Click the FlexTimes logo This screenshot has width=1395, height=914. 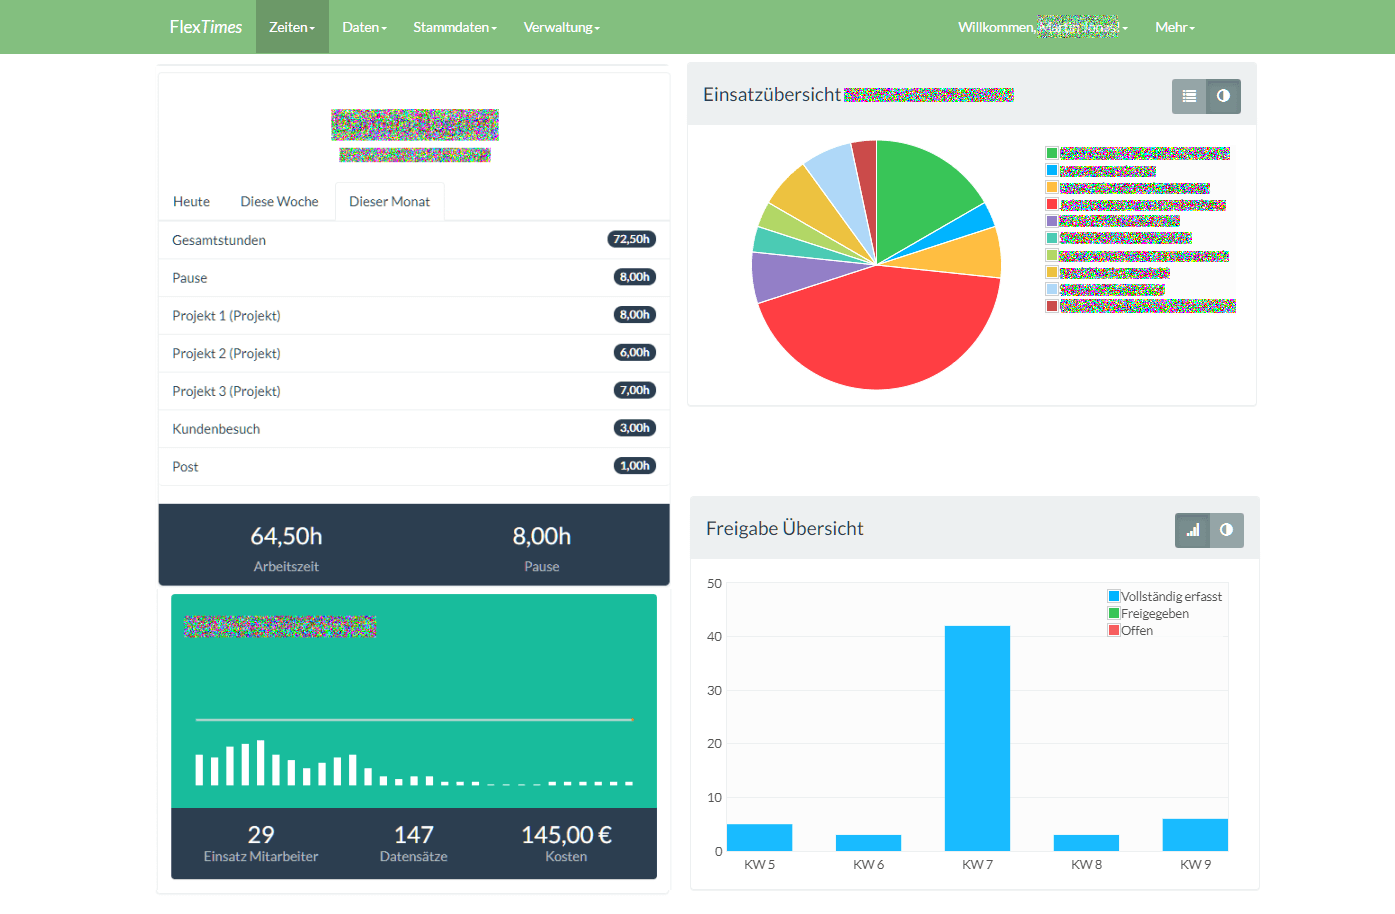coord(206,27)
